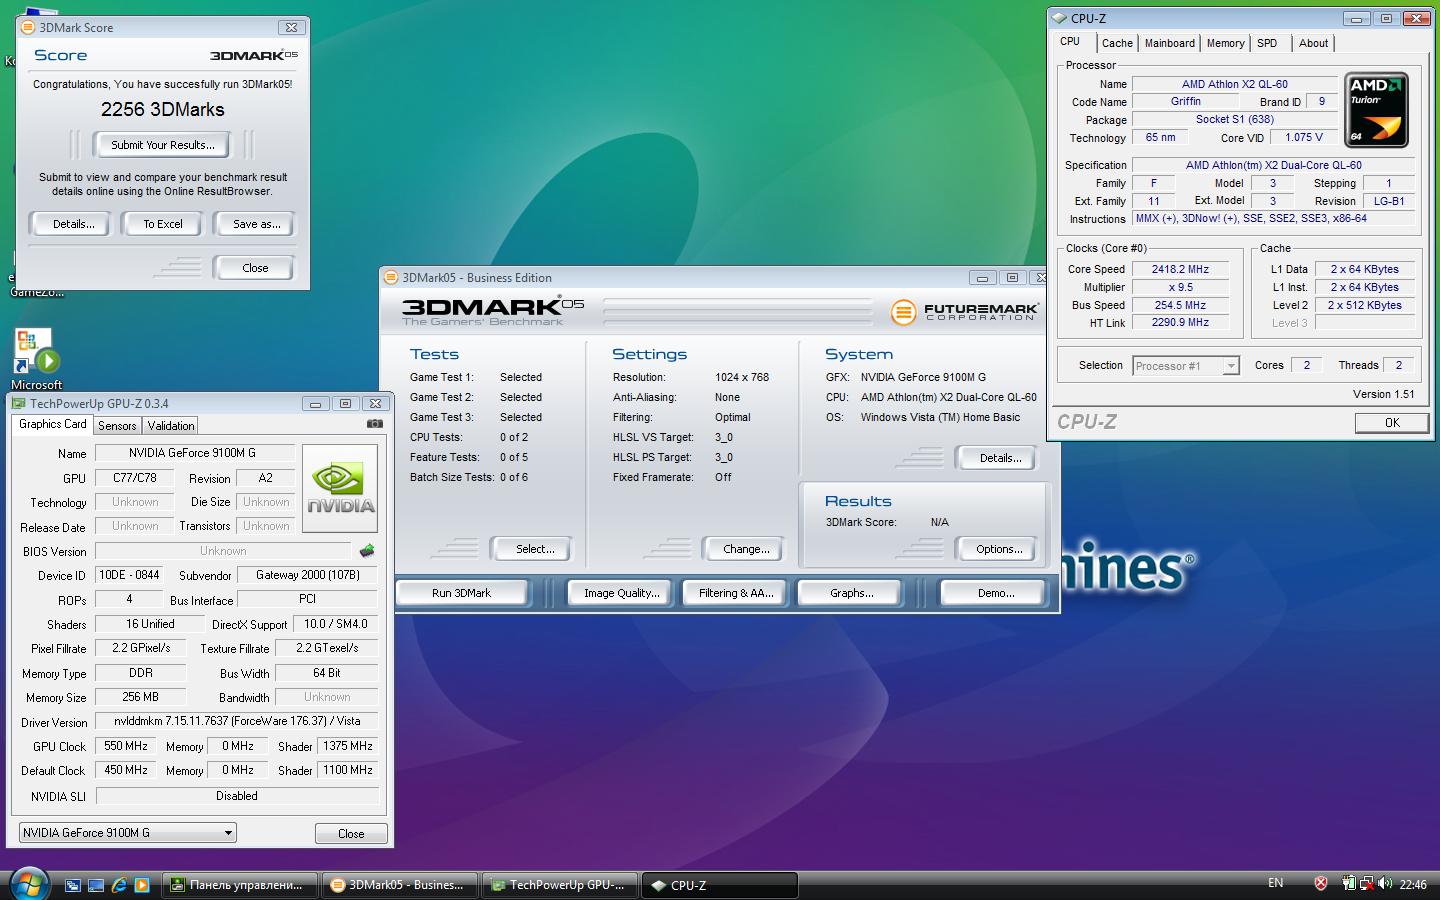Click the GPU Clock value 550 MHz
Image resolution: width=1440 pixels, height=900 pixels.
click(126, 746)
